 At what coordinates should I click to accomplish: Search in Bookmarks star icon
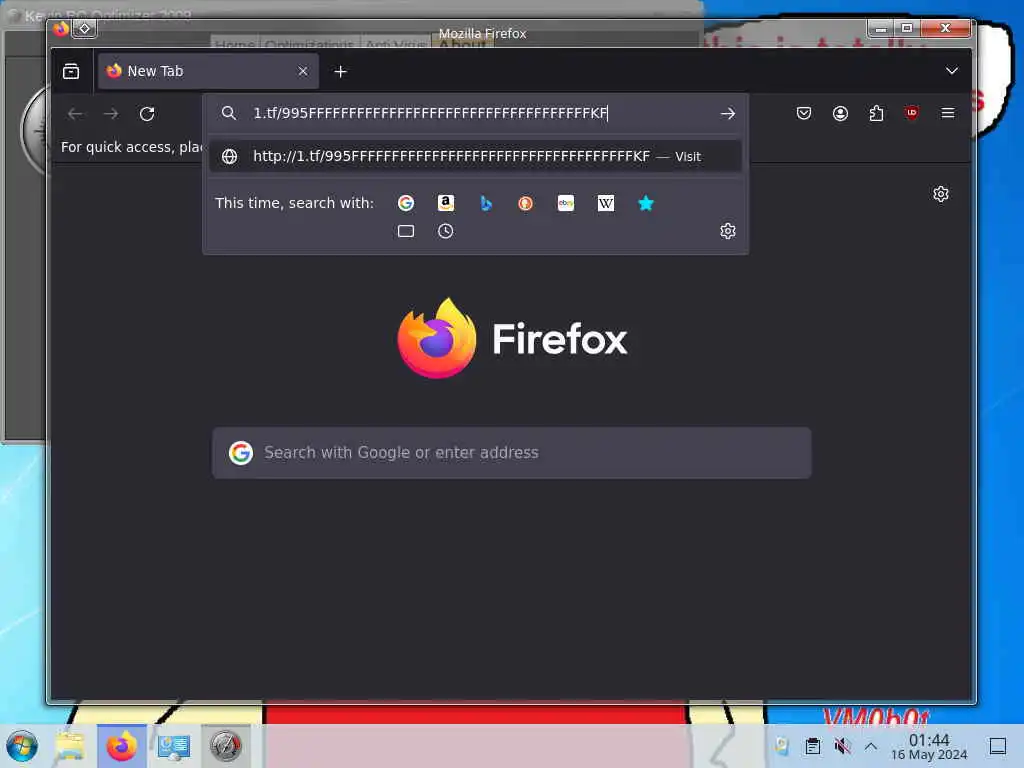click(x=645, y=203)
